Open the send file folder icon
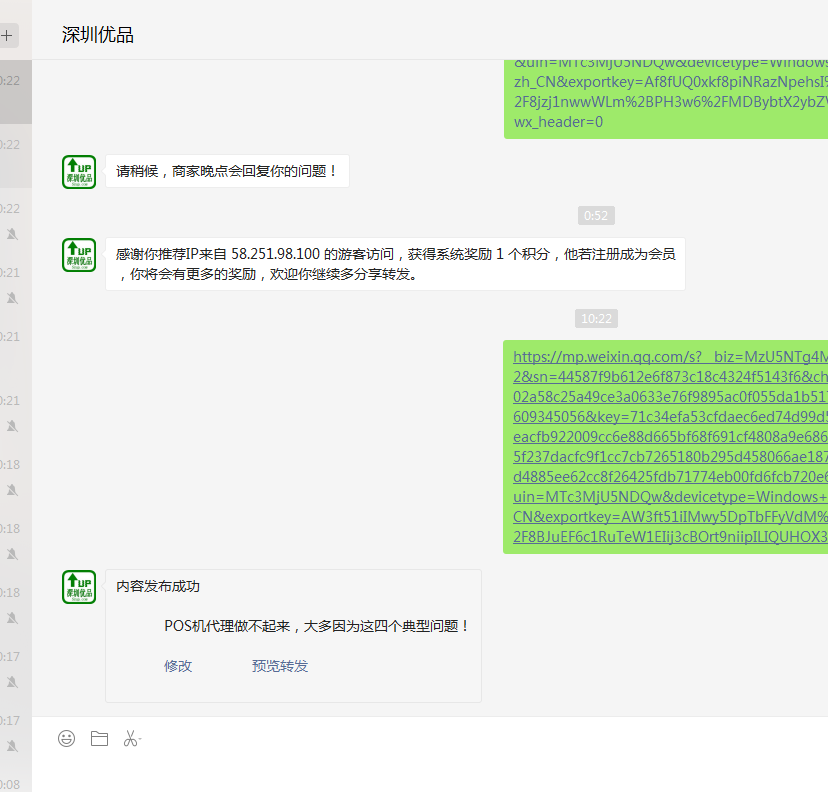The height and width of the screenshot is (792, 828). [99, 739]
